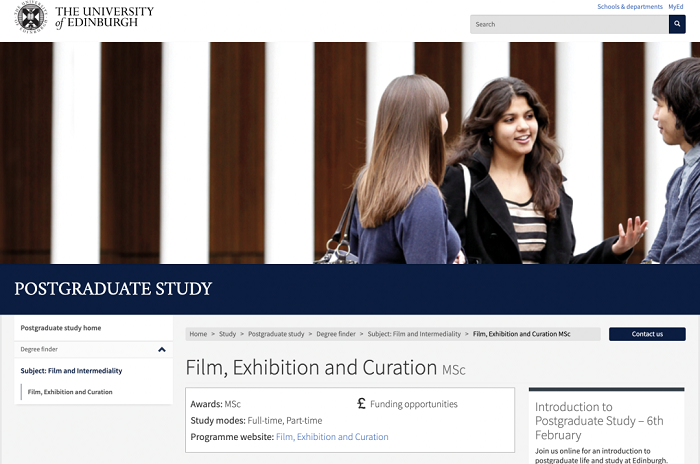700x464 pixels.
Task: Select Film, Exhibition and Curation sidebar item
Action: [70, 392]
